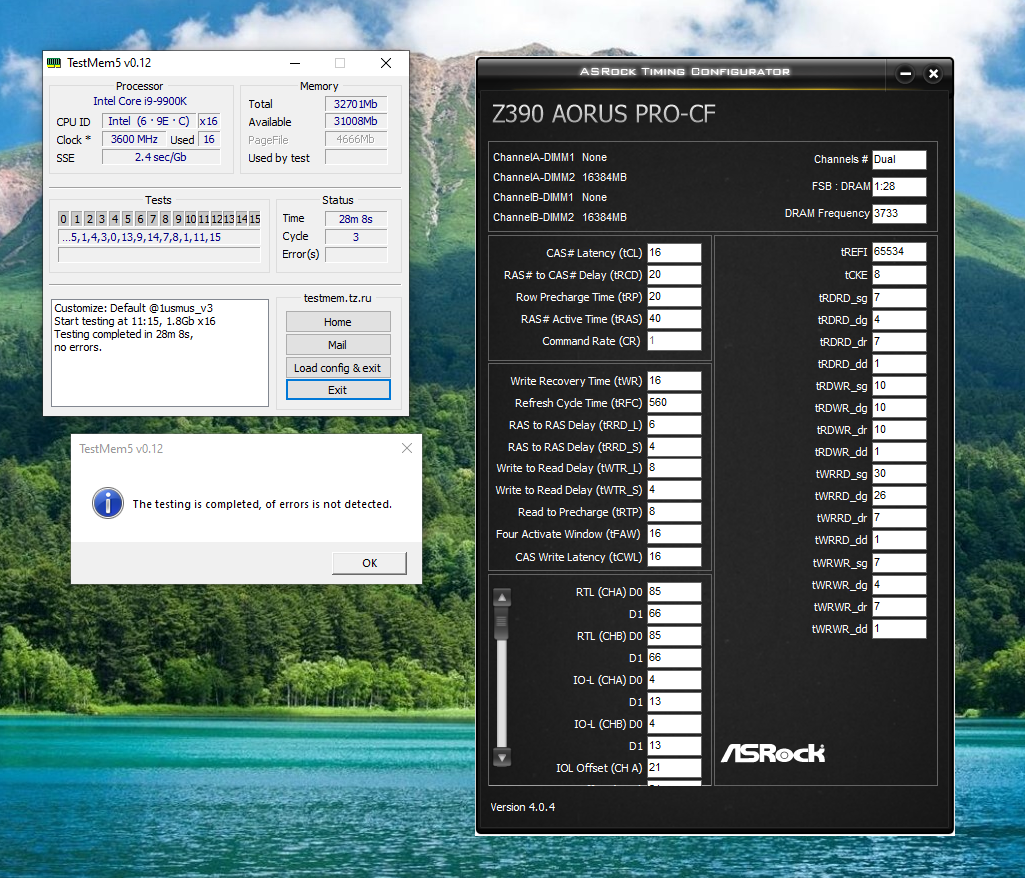Click the Available memory value 31008Mb

(x=356, y=122)
